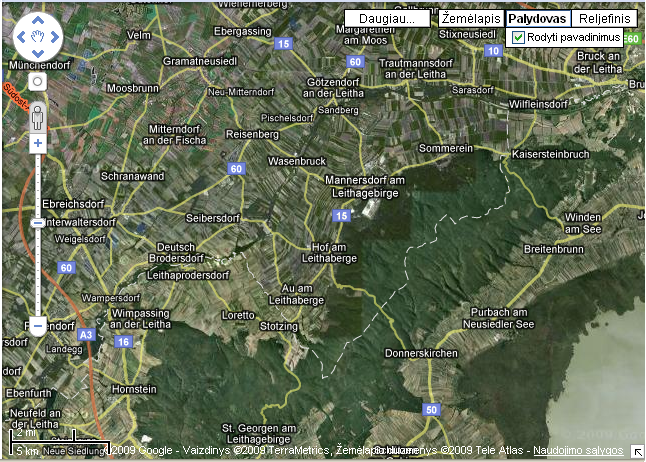Click the Velm label
Screen dimensions: 646x462
pos(138,35)
